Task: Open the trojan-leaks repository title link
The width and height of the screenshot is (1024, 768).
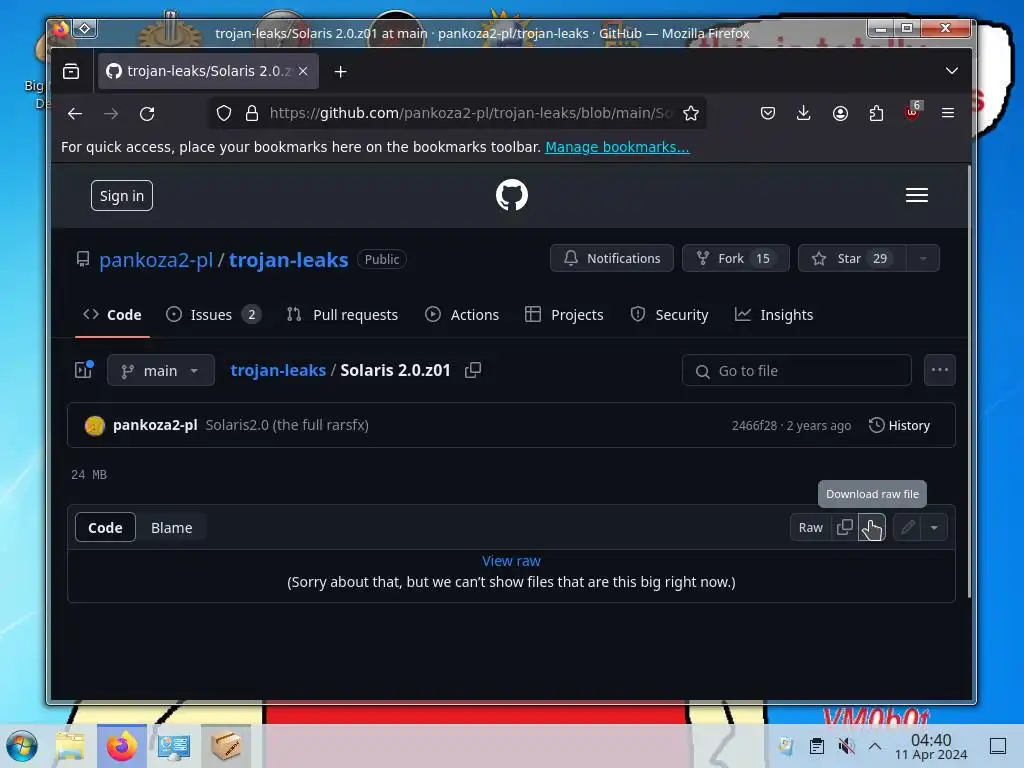Action: [288, 260]
